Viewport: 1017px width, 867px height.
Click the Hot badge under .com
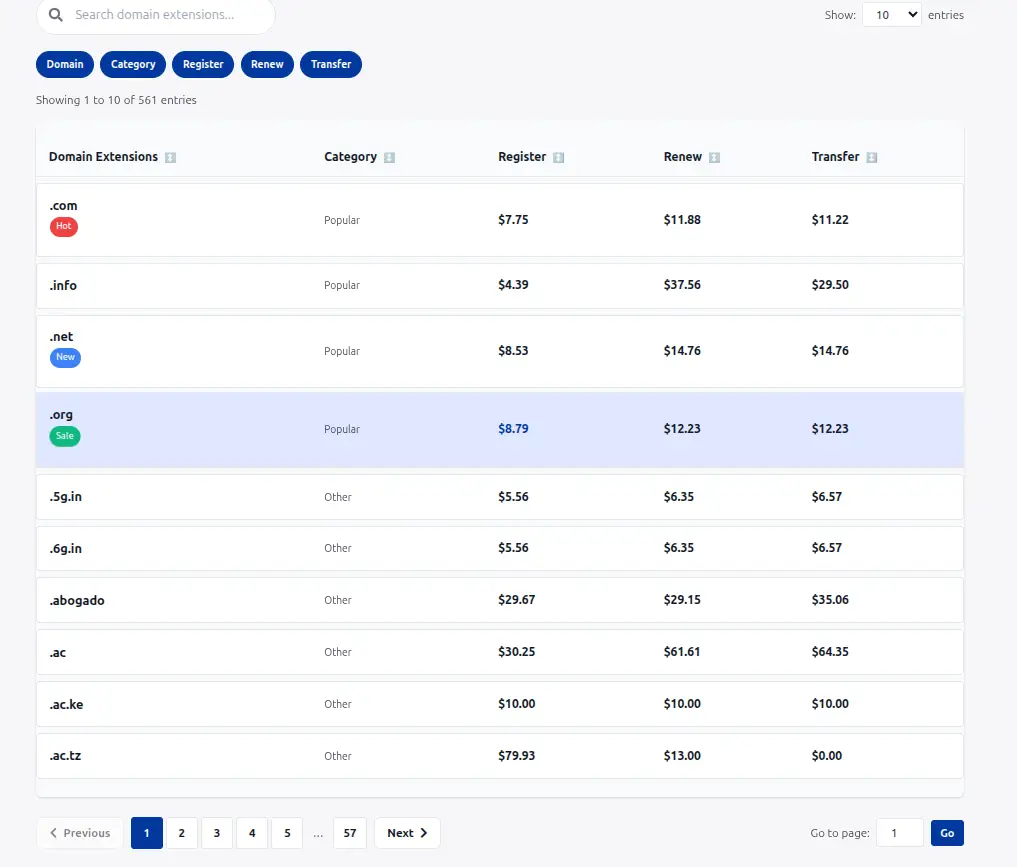[x=64, y=226]
